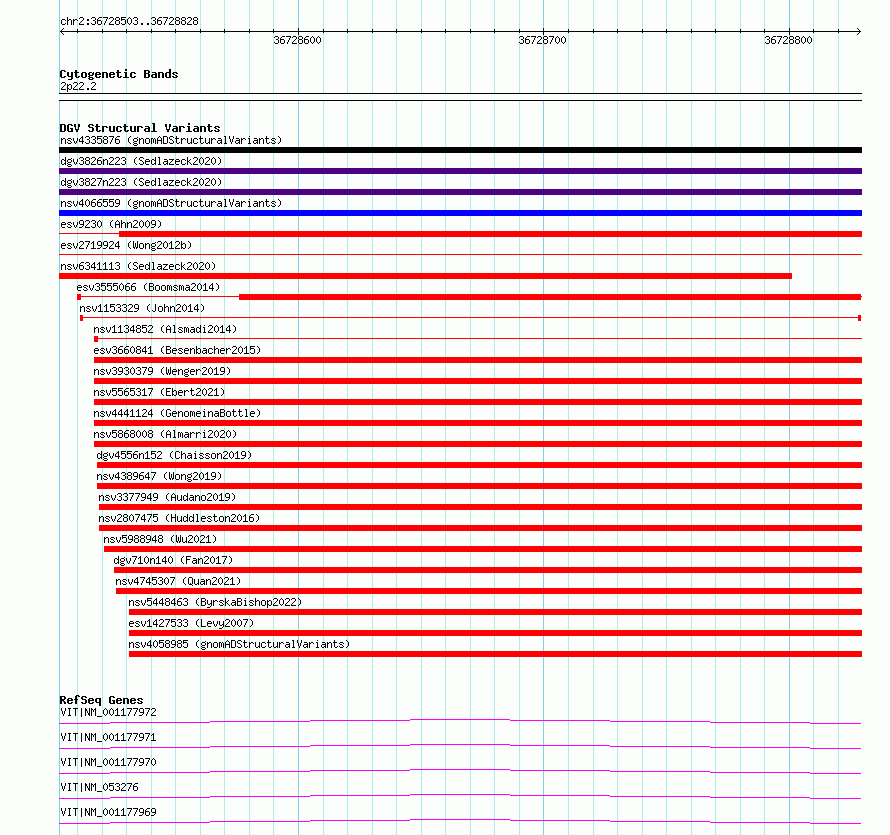Open transcript VIT|NM_001177969
The width and height of the screenshot is (890, 835).
pyautogui.click(x=108, y=812)
